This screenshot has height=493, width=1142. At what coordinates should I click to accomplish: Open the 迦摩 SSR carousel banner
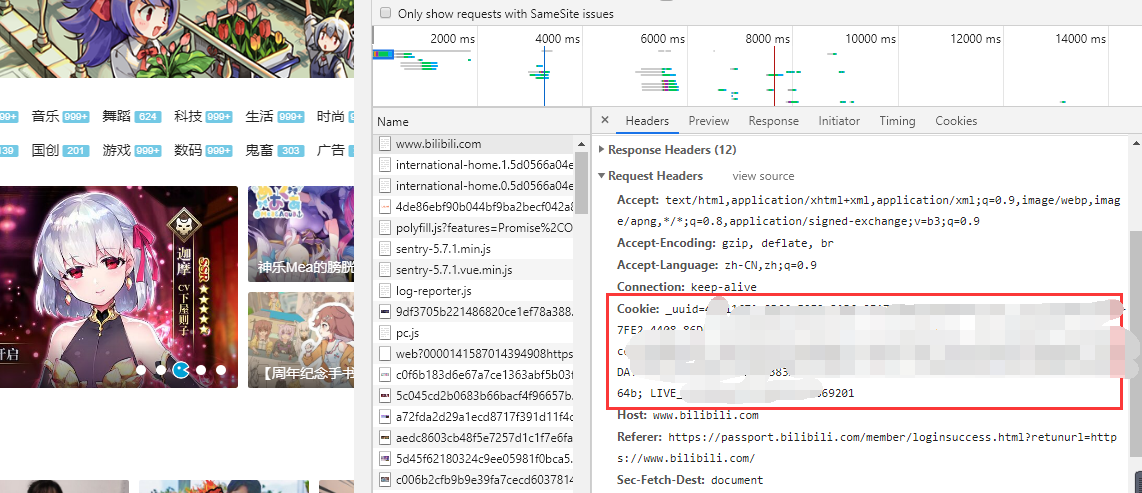(119, 286)
